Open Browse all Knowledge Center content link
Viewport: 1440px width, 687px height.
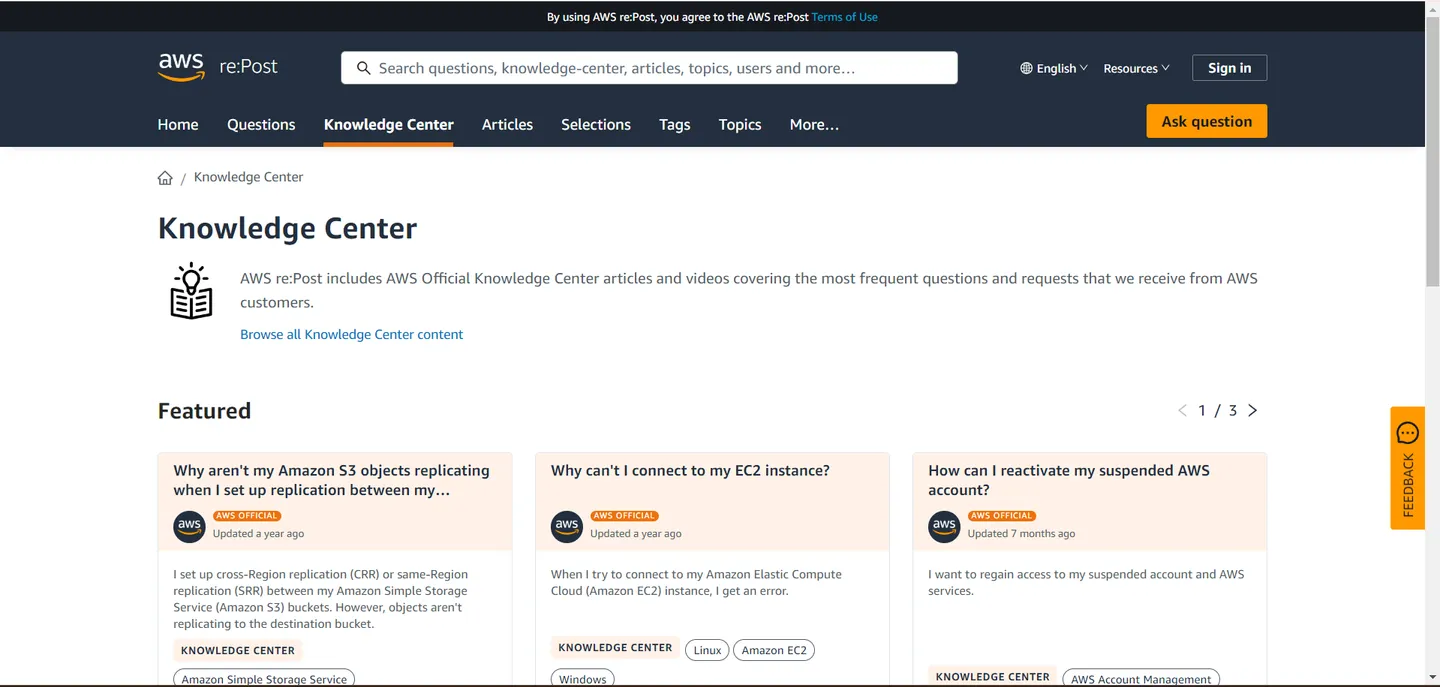[351, 334]
